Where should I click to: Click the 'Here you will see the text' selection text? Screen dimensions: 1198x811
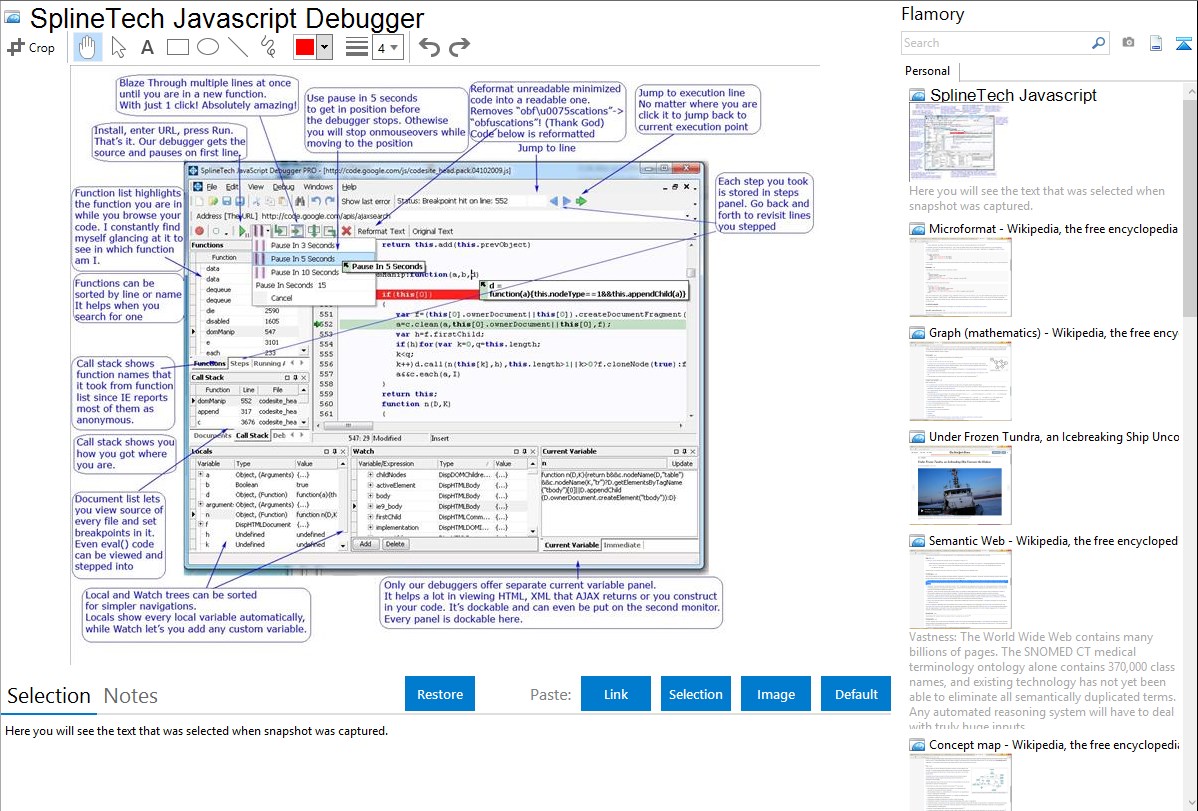[x=196, y=731]
